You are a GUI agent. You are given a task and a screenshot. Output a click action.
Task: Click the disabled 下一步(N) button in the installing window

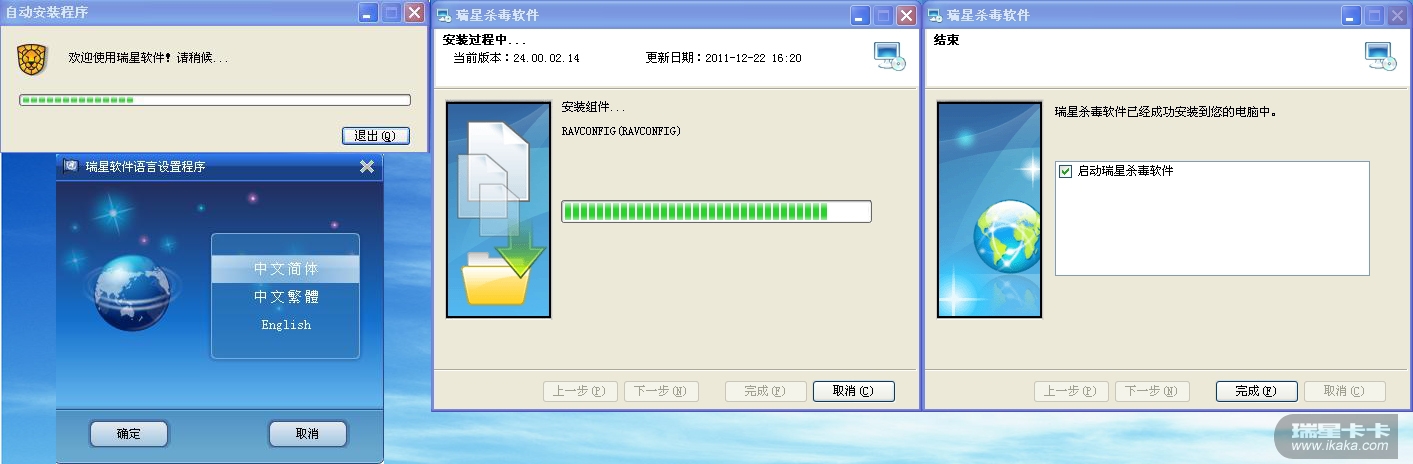tap(661, 391)
